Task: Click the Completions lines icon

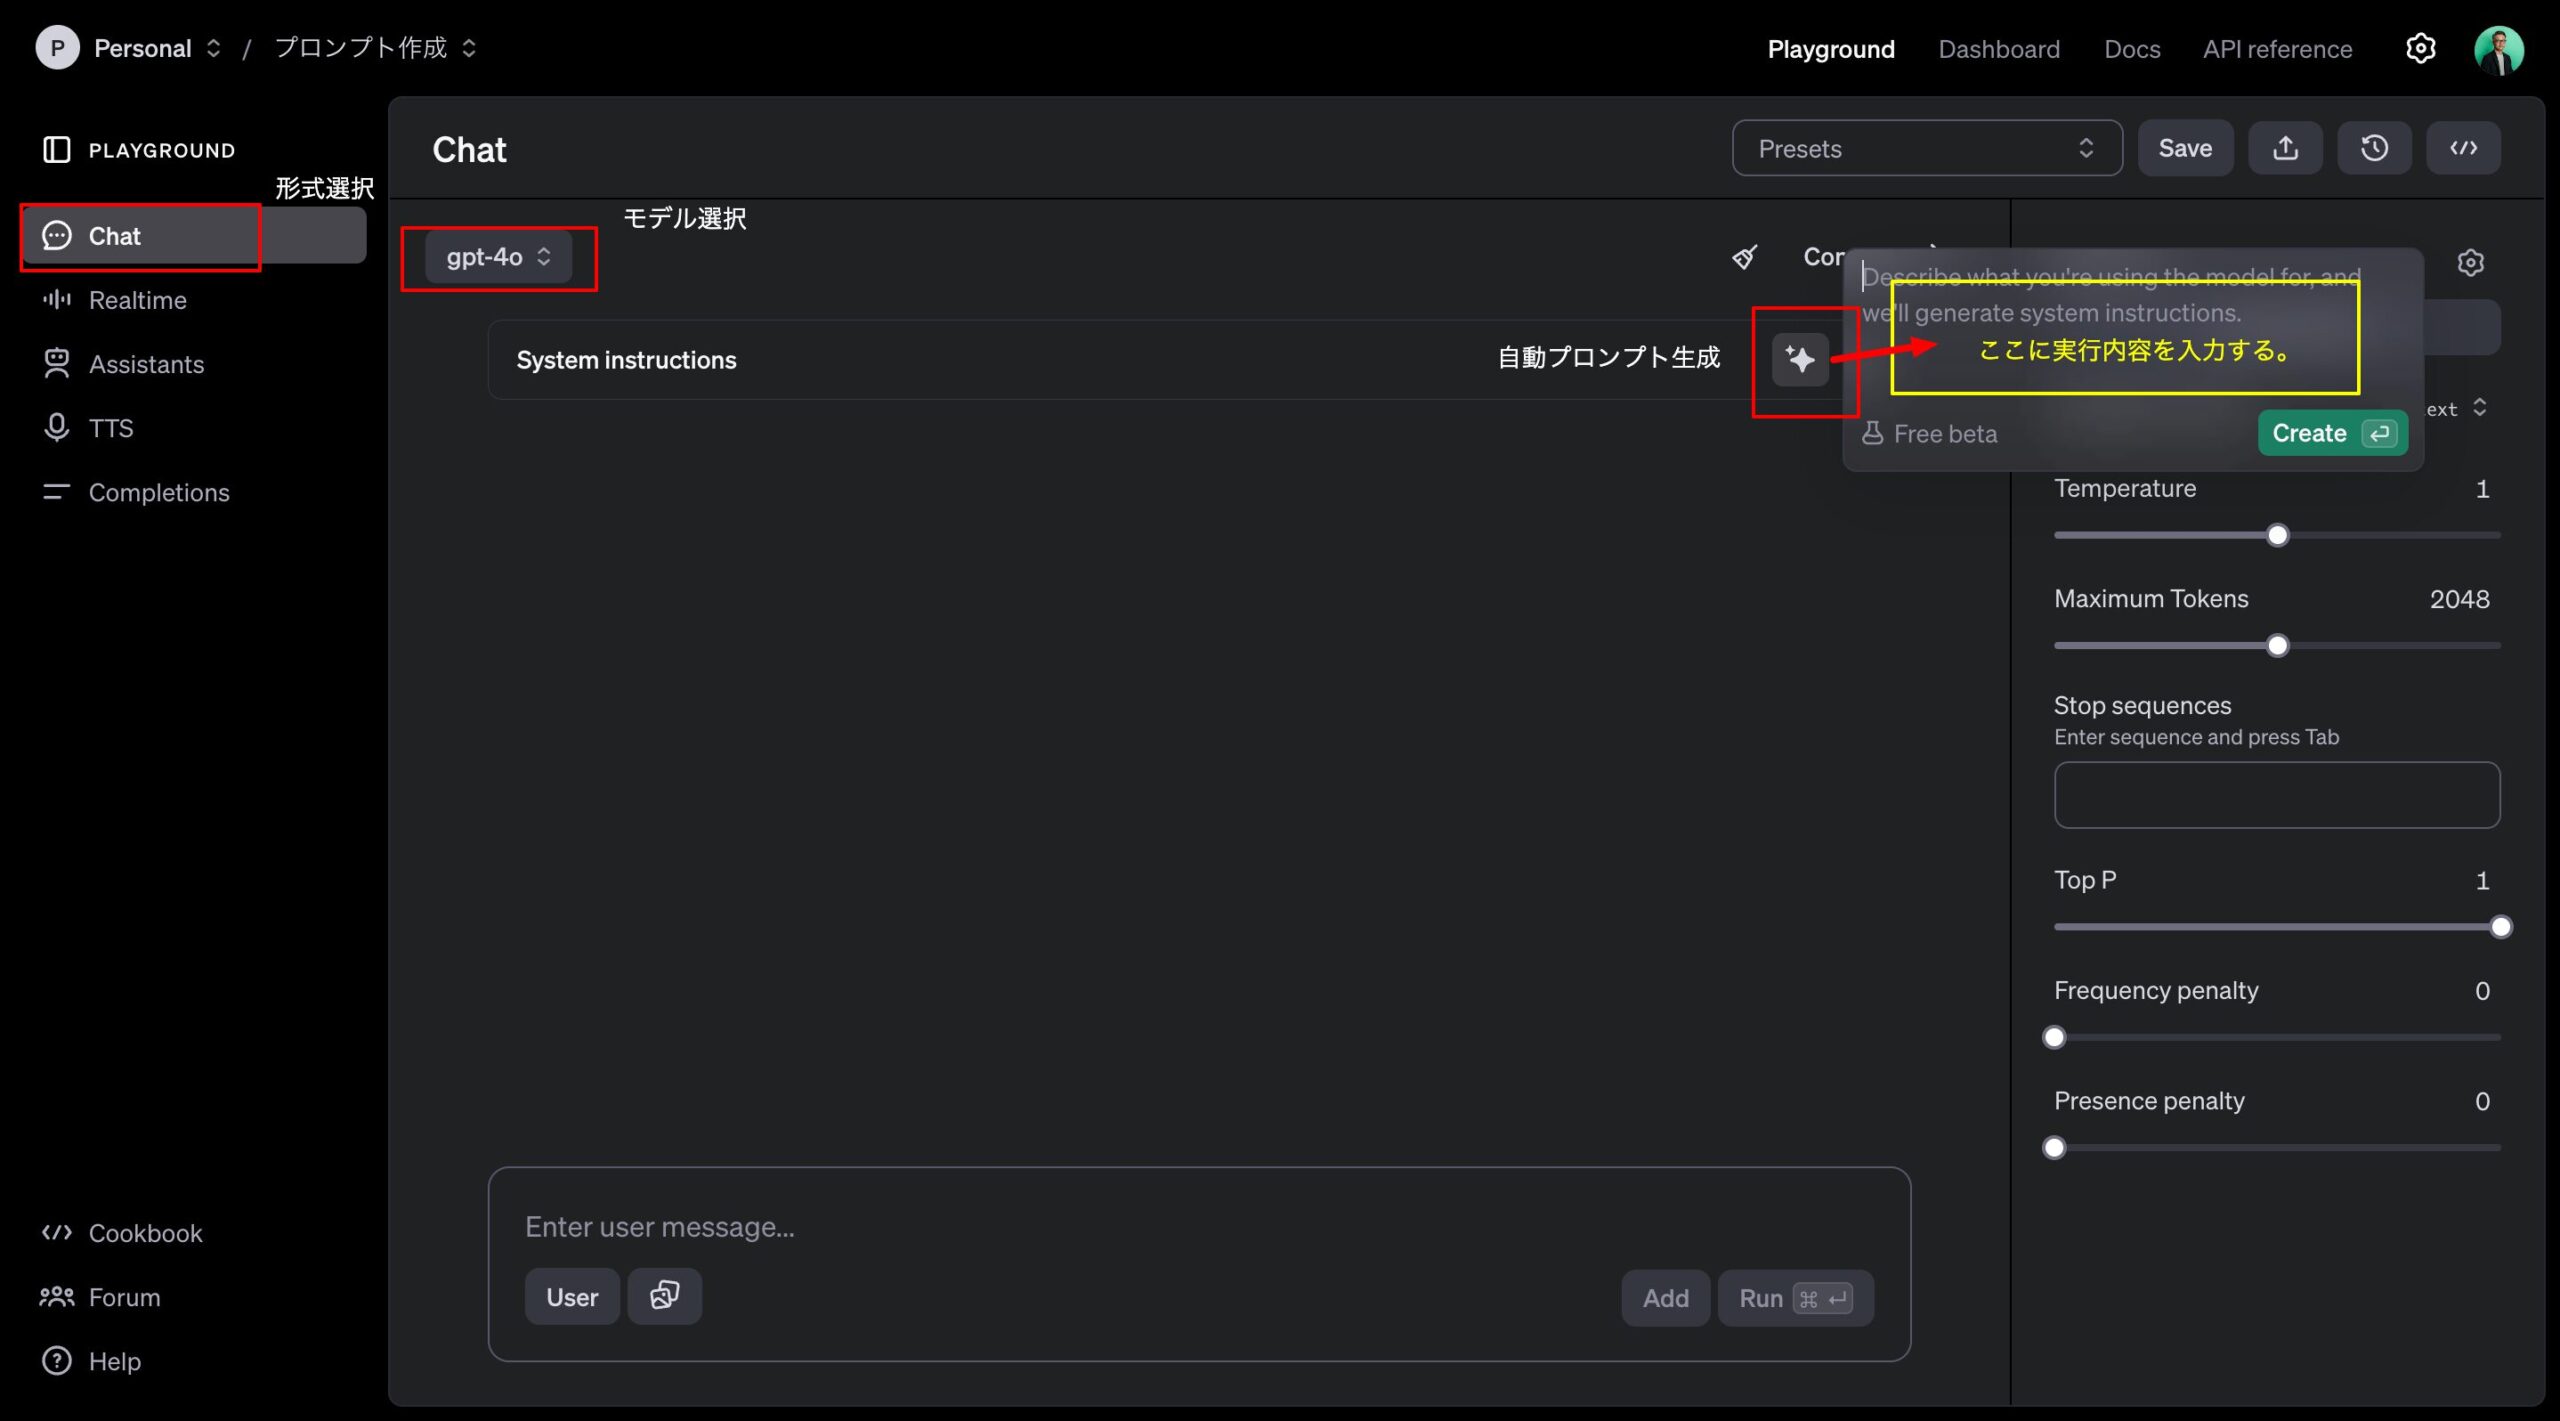Action: [x=57, y=491]
